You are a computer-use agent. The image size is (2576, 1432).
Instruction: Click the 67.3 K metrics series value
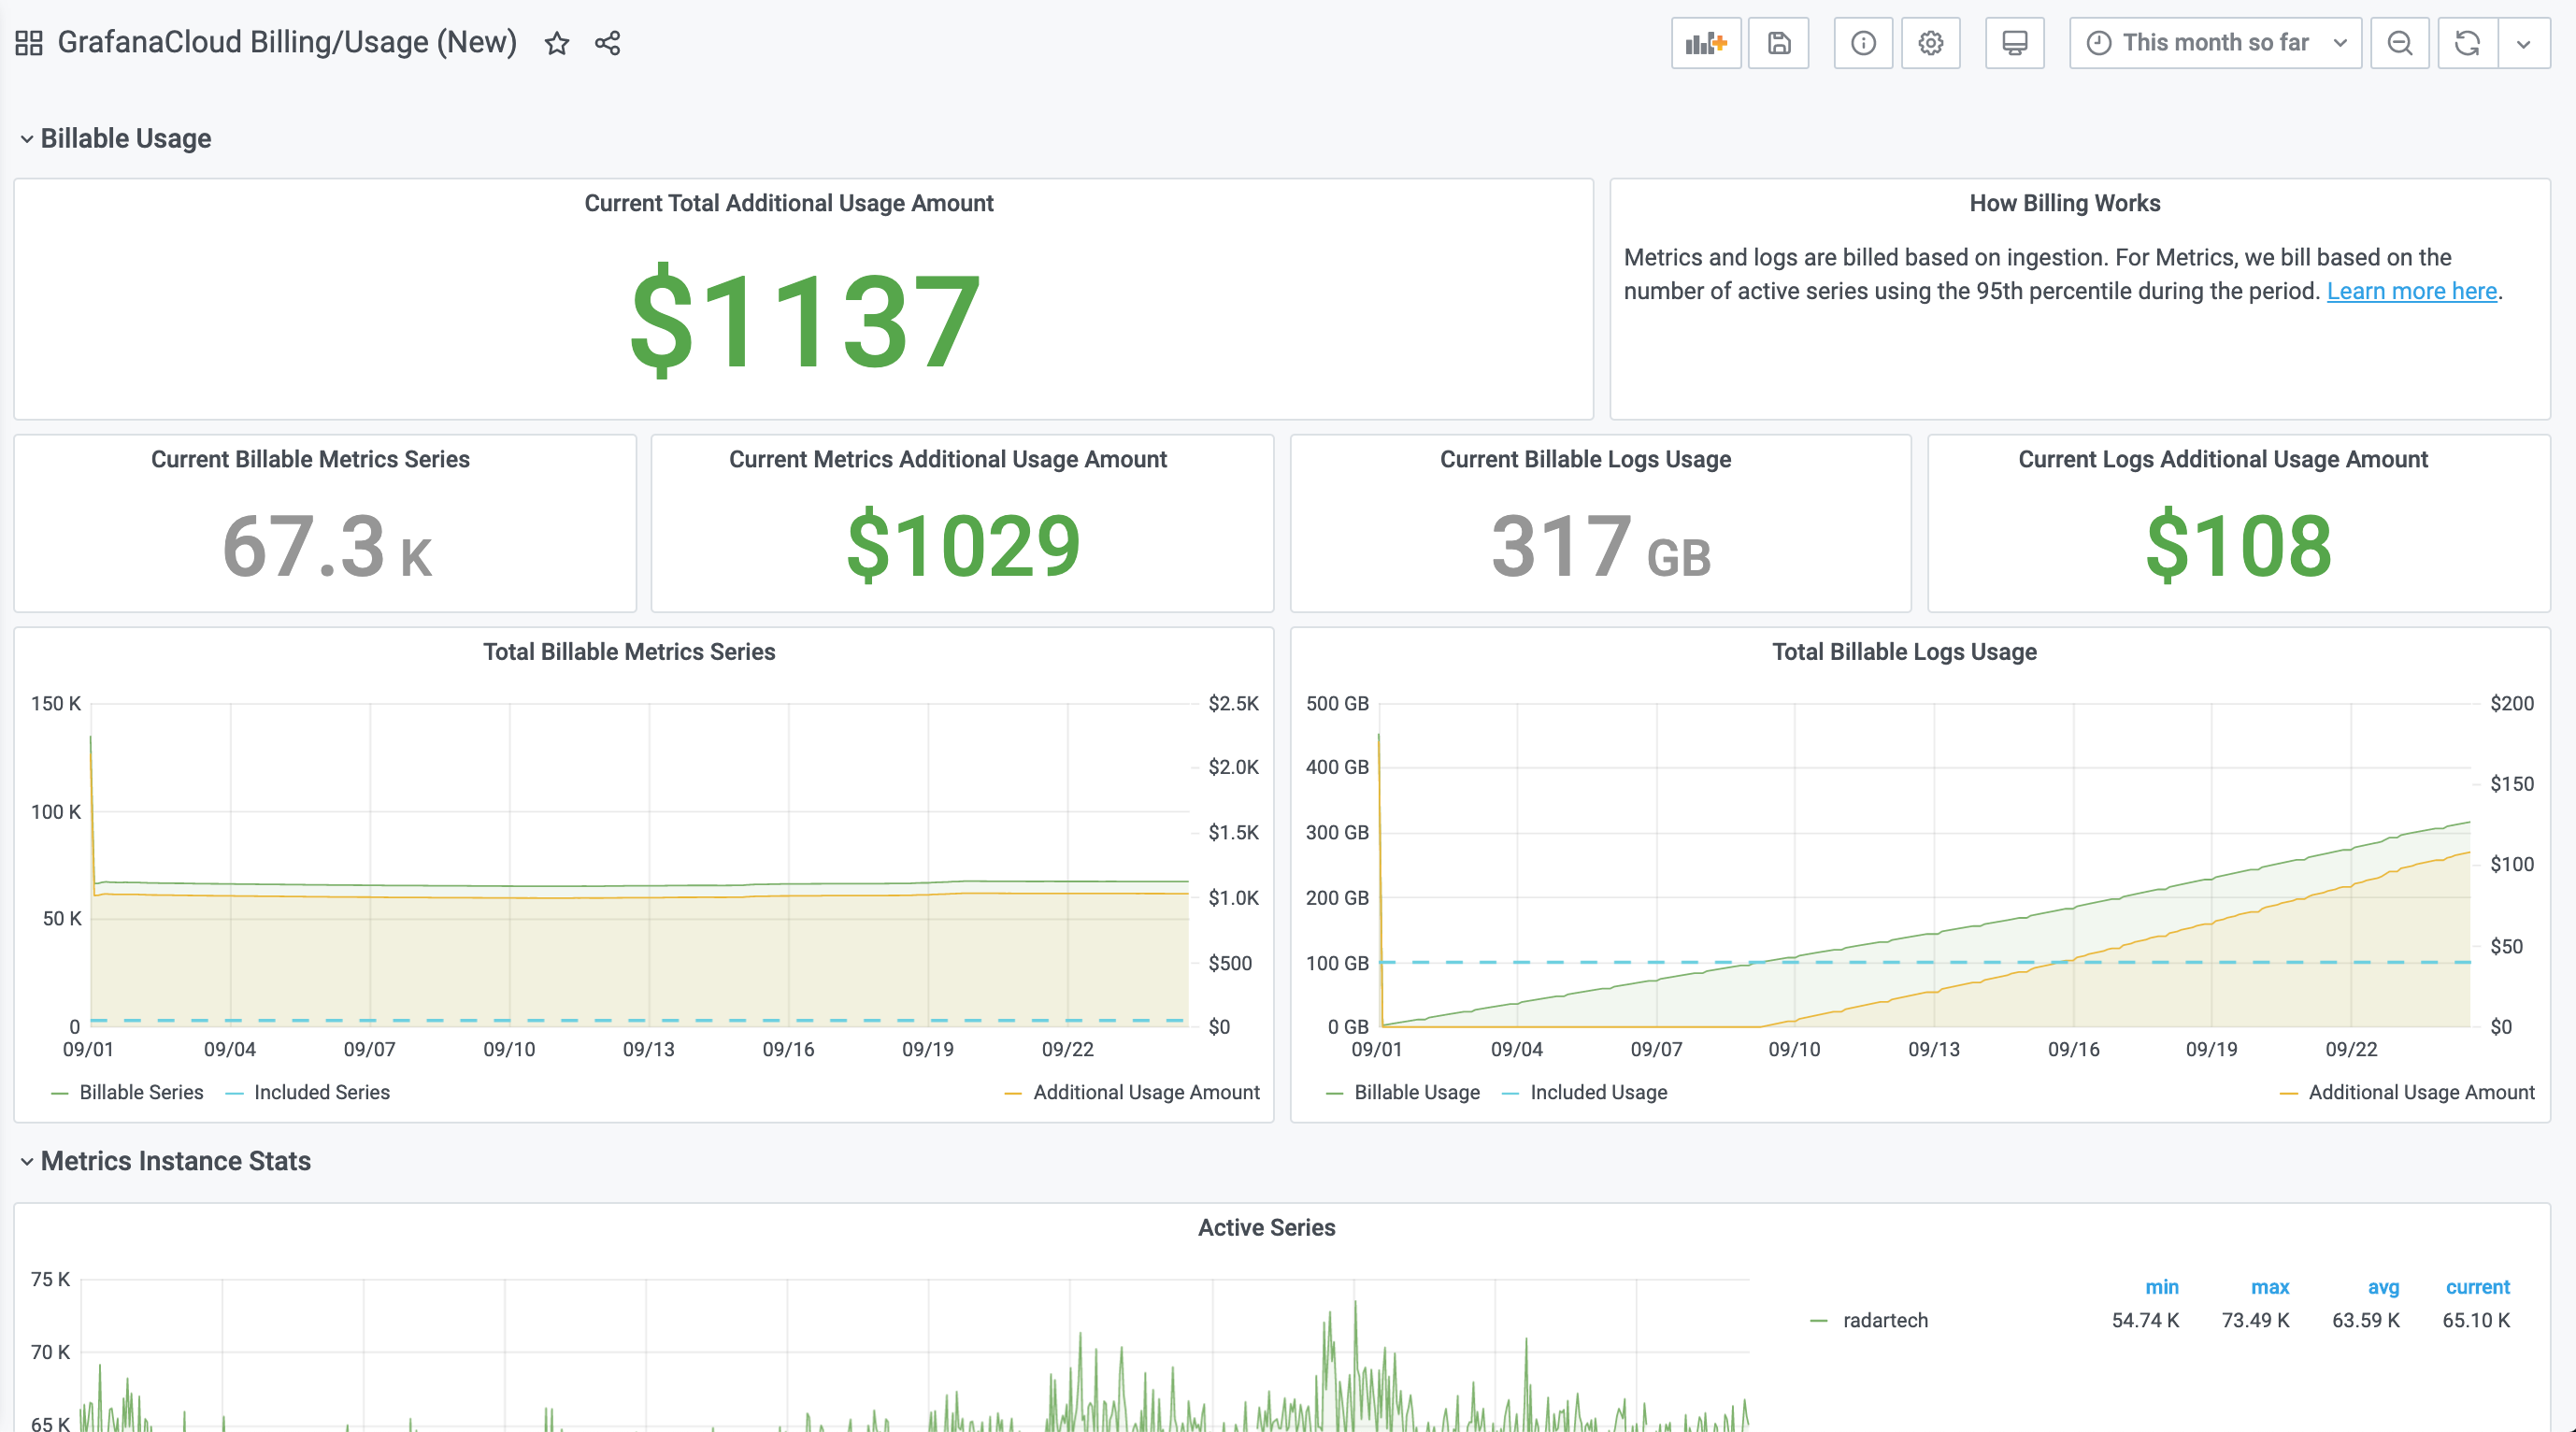click(327, 547)
